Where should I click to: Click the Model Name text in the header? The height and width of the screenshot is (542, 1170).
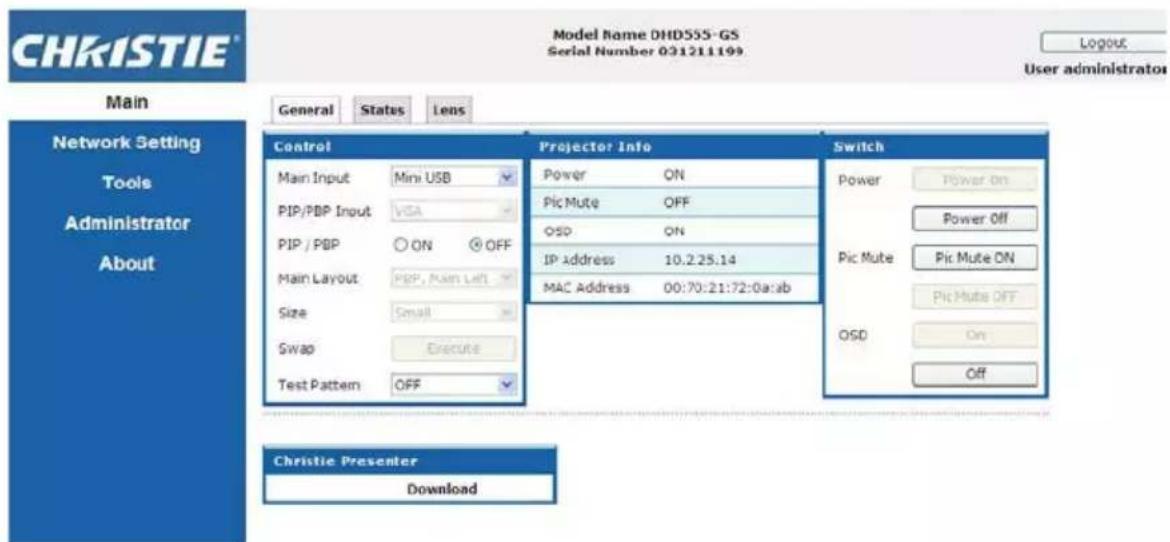tap(647, 35)
